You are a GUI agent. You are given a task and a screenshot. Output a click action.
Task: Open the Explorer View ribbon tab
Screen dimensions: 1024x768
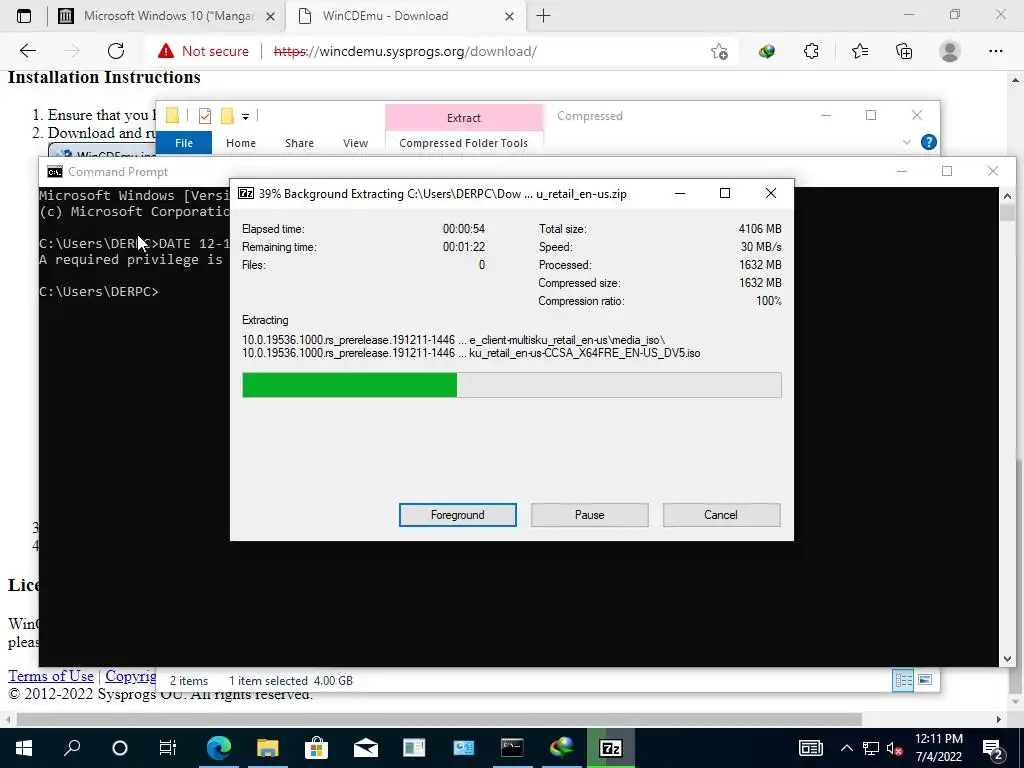point(355,142)
